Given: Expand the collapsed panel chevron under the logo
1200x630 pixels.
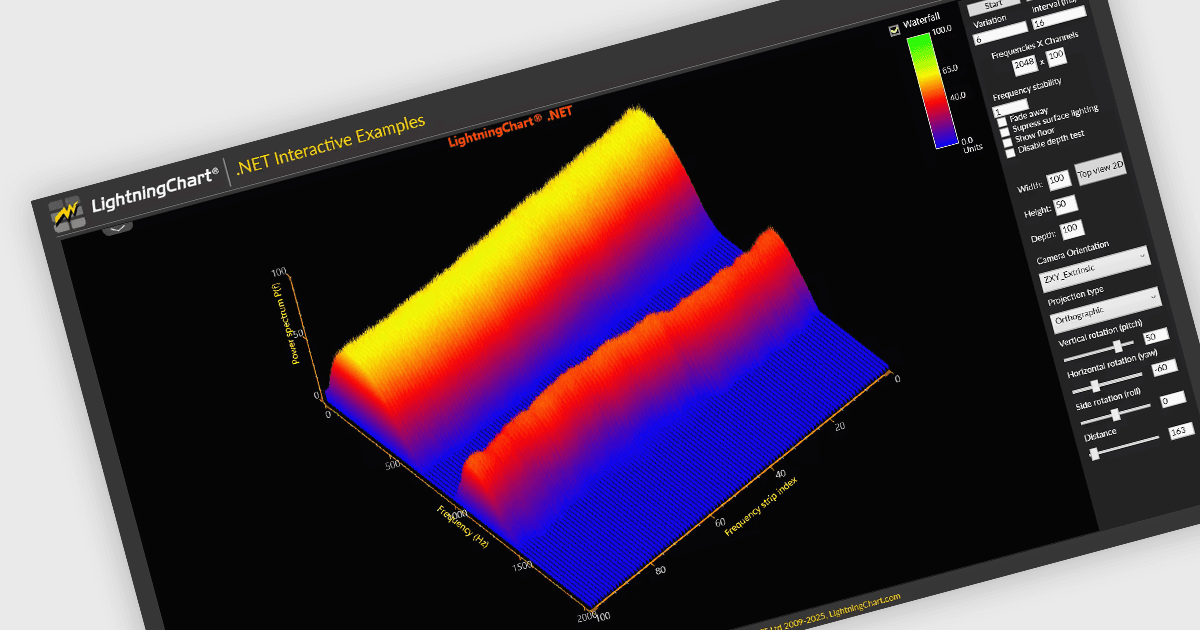Looking at the screenshot, I should pos(118,228).
